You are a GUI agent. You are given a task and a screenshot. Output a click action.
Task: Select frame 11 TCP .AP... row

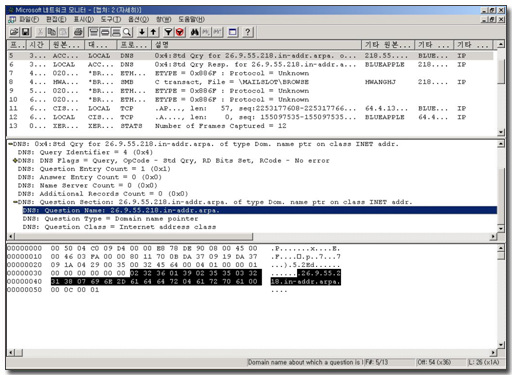[x=250, y=108]
